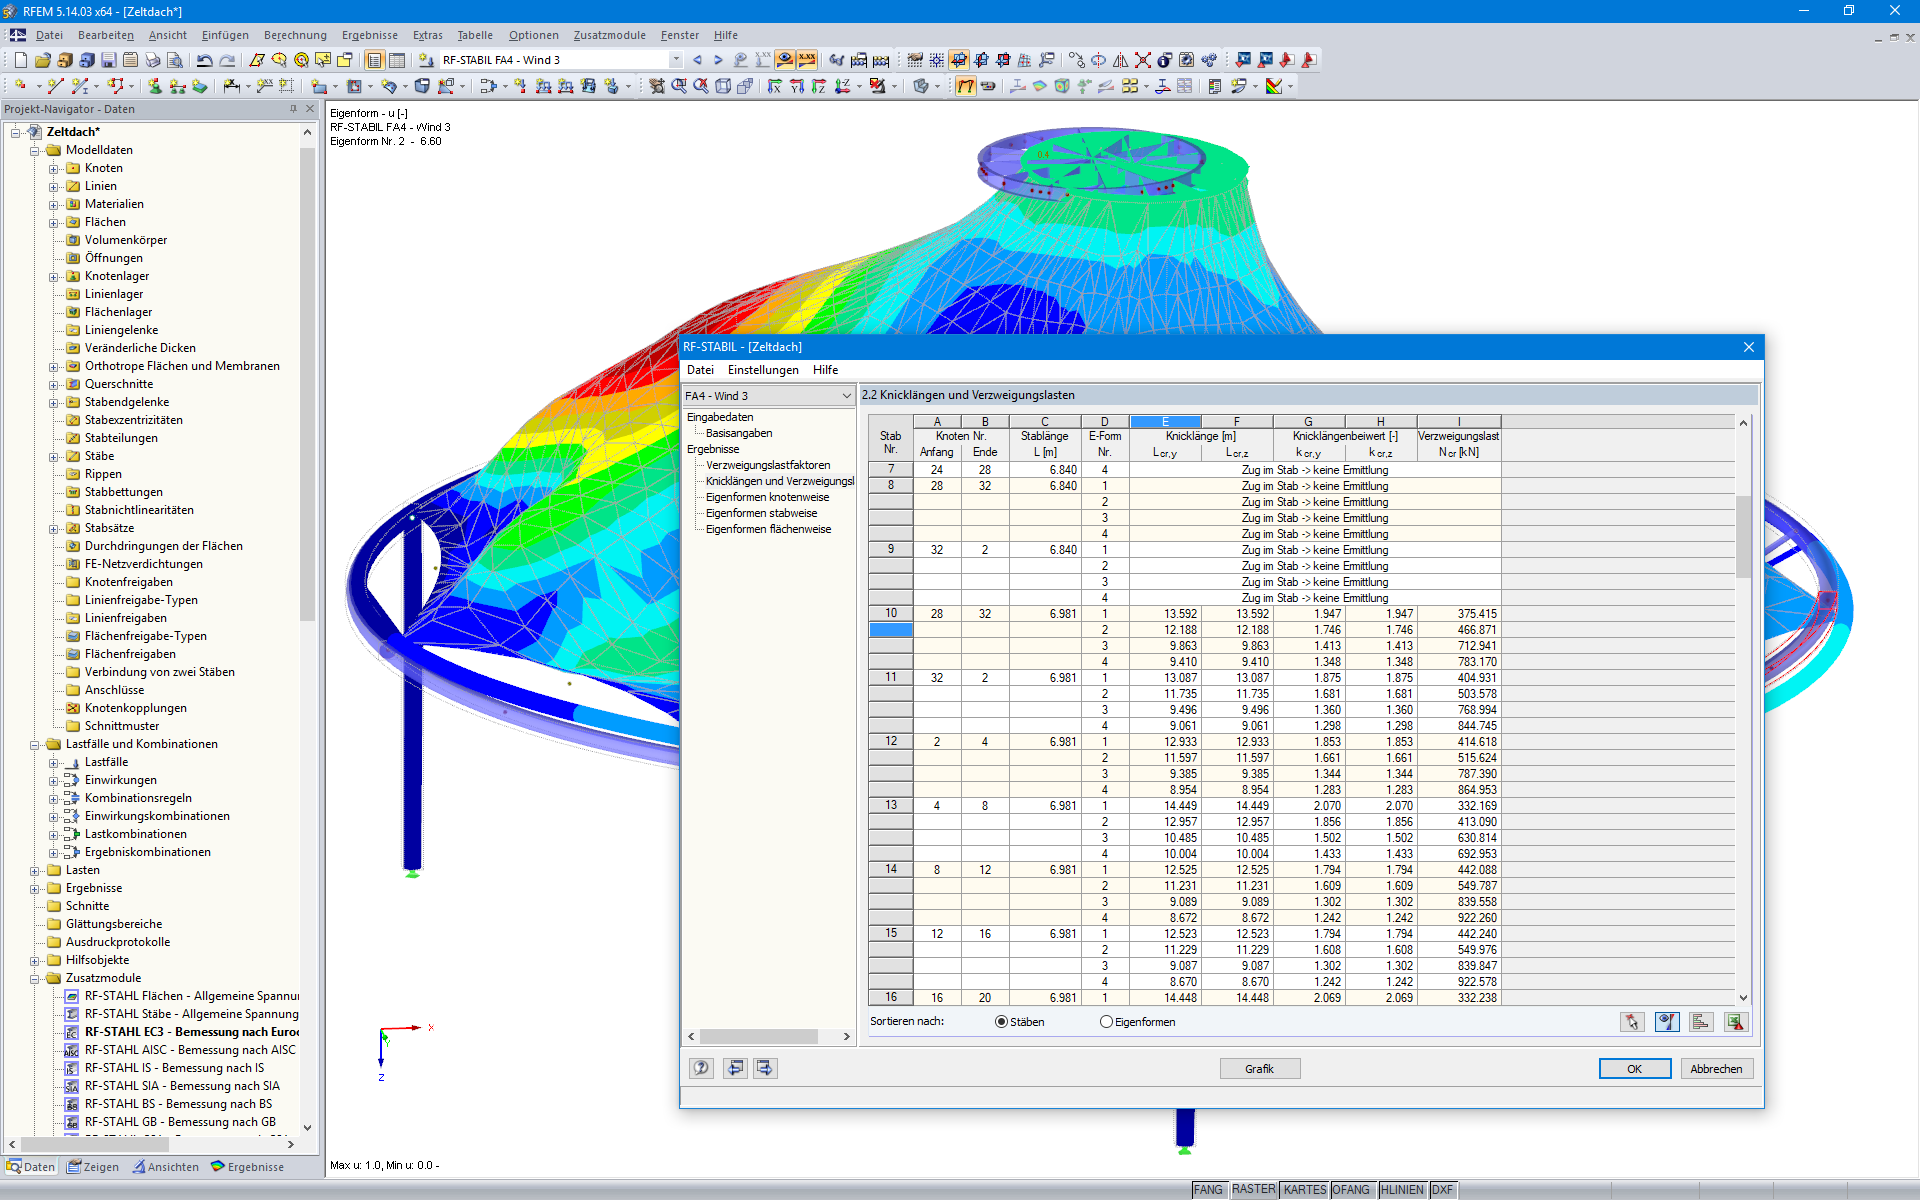
Task: Expand the Stäbe tree node
Action: point(54,457)
